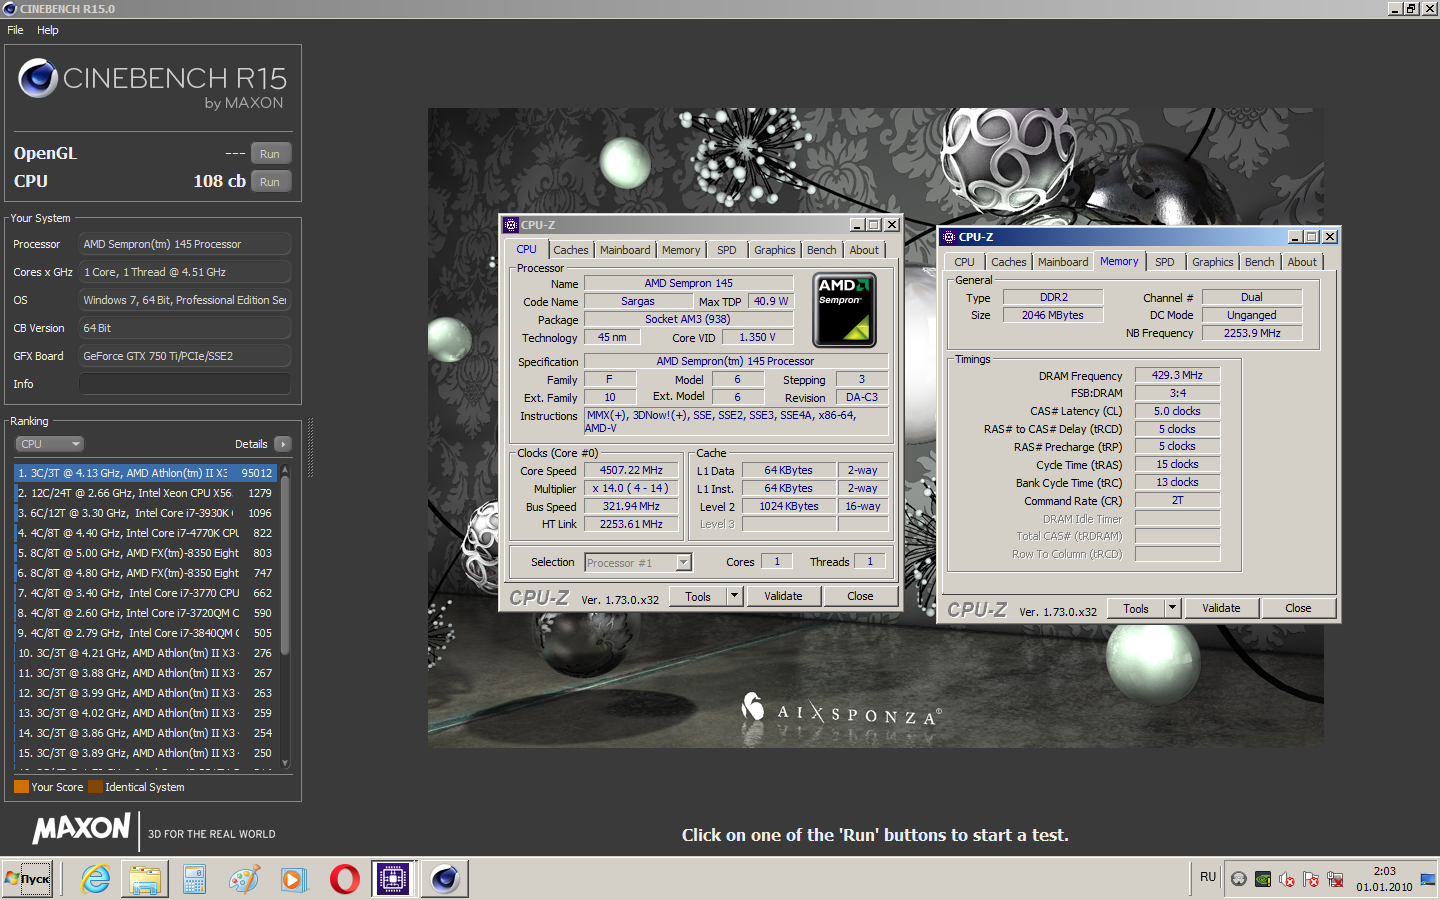The height and width of the screenshot is (900, 1440).
Task: Click the brown Identical System legend swatch
Action: point(95,787)
